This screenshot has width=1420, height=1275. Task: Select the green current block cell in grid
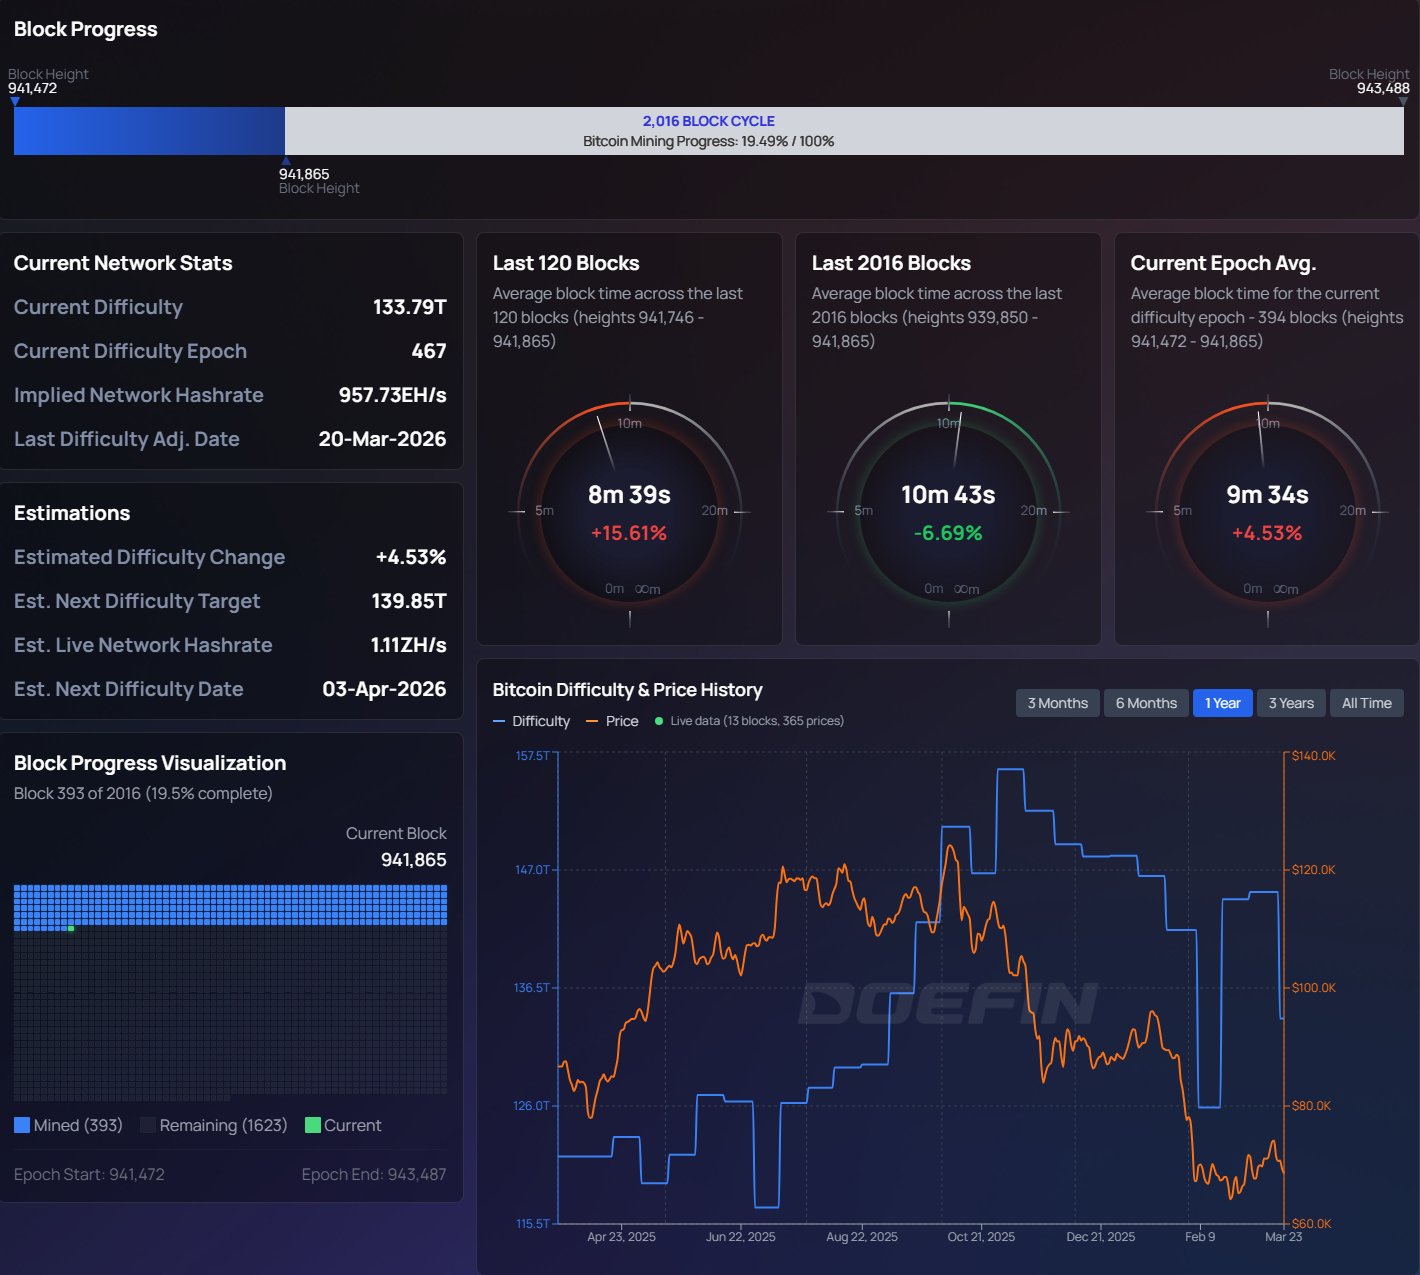pos(71,929)
